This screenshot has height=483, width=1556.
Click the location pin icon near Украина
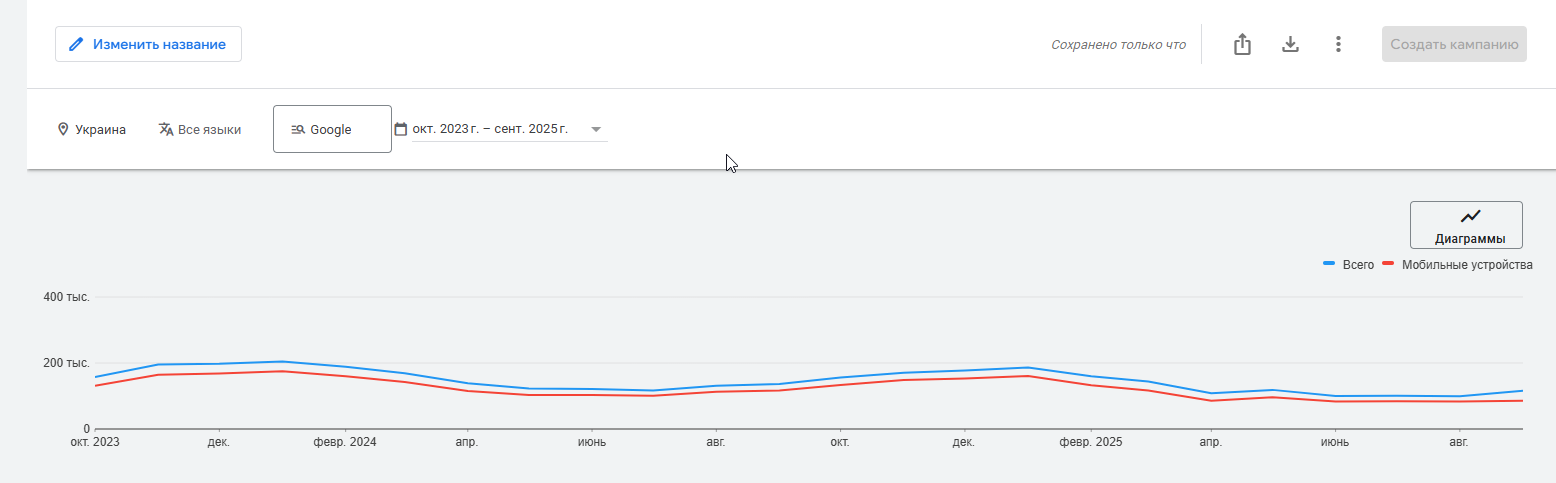tap(63, 129)
